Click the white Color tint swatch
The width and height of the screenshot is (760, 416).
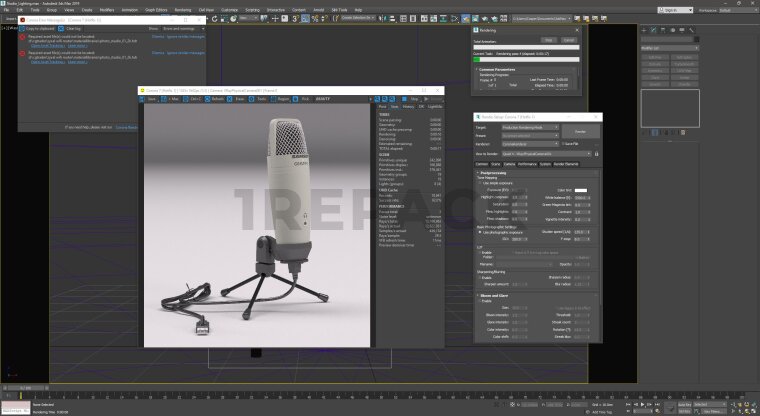pos(580,189)
